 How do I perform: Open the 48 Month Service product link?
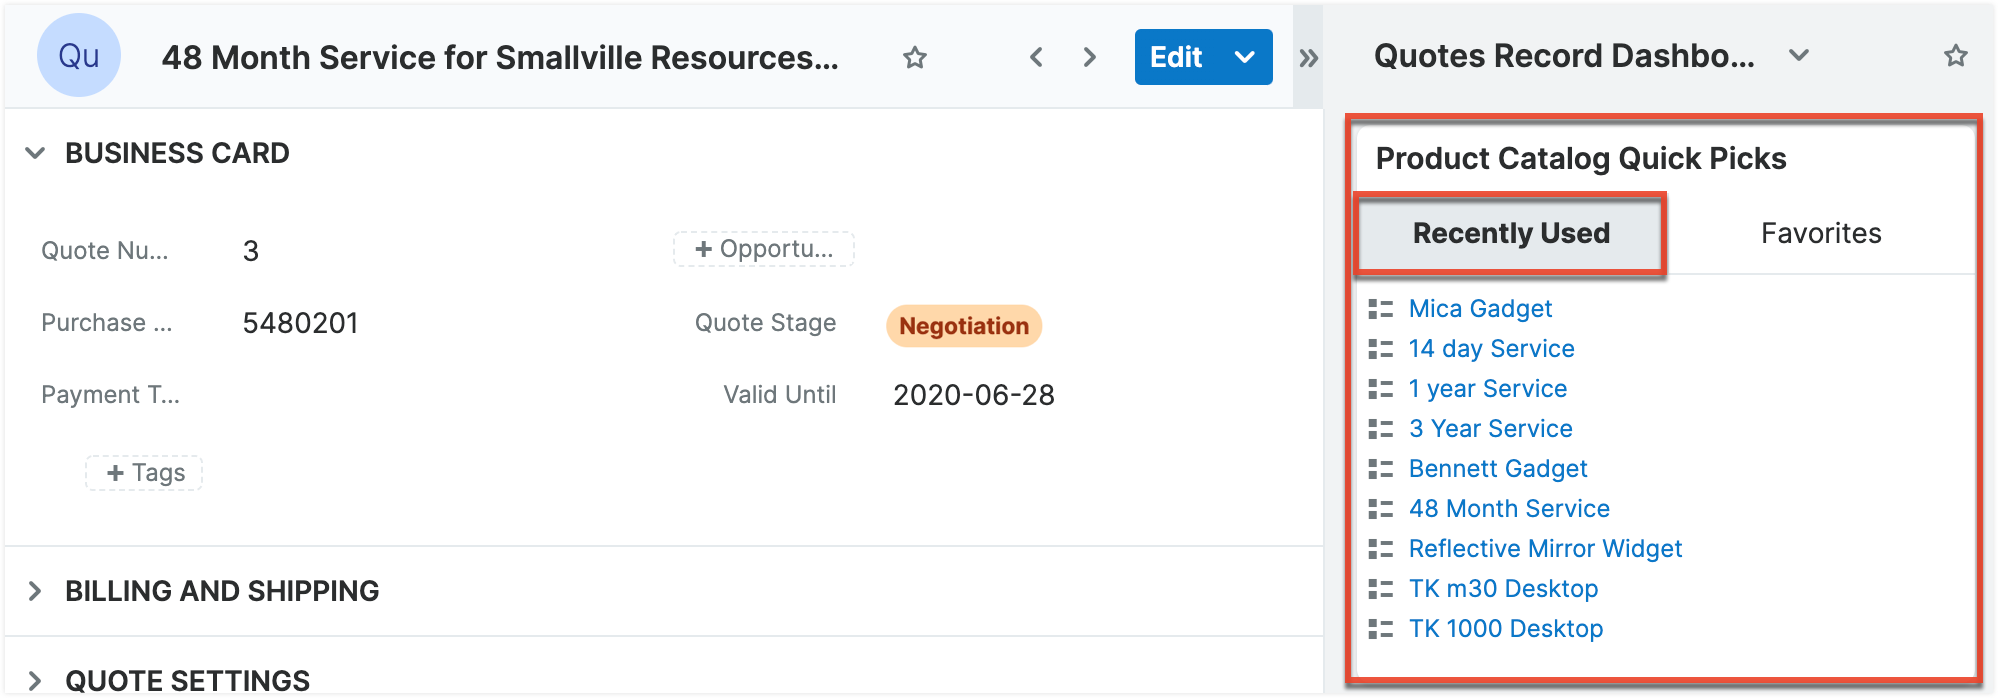(x=1508, y=509)
